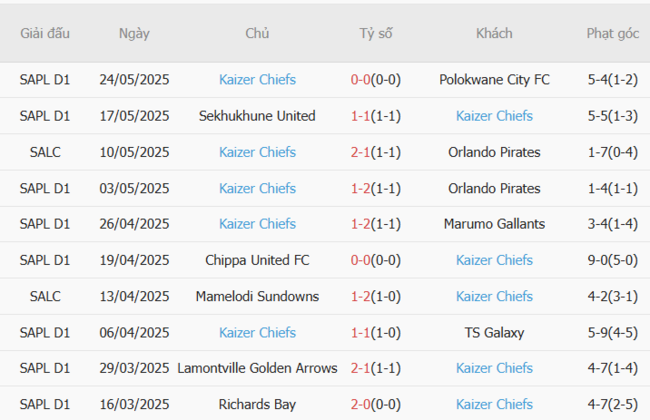This screenshot has height=420, width=650.
Task: Select Kaizer Chiefs link versus Mamelodi Sundowns
Action: pos(494,296)
